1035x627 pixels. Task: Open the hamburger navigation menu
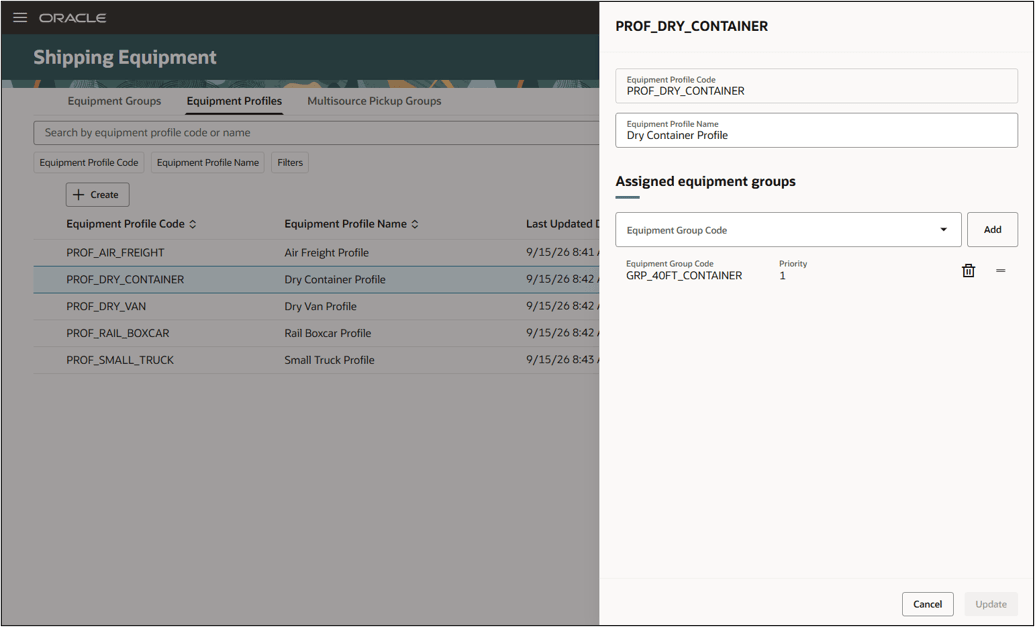point(20,18)
